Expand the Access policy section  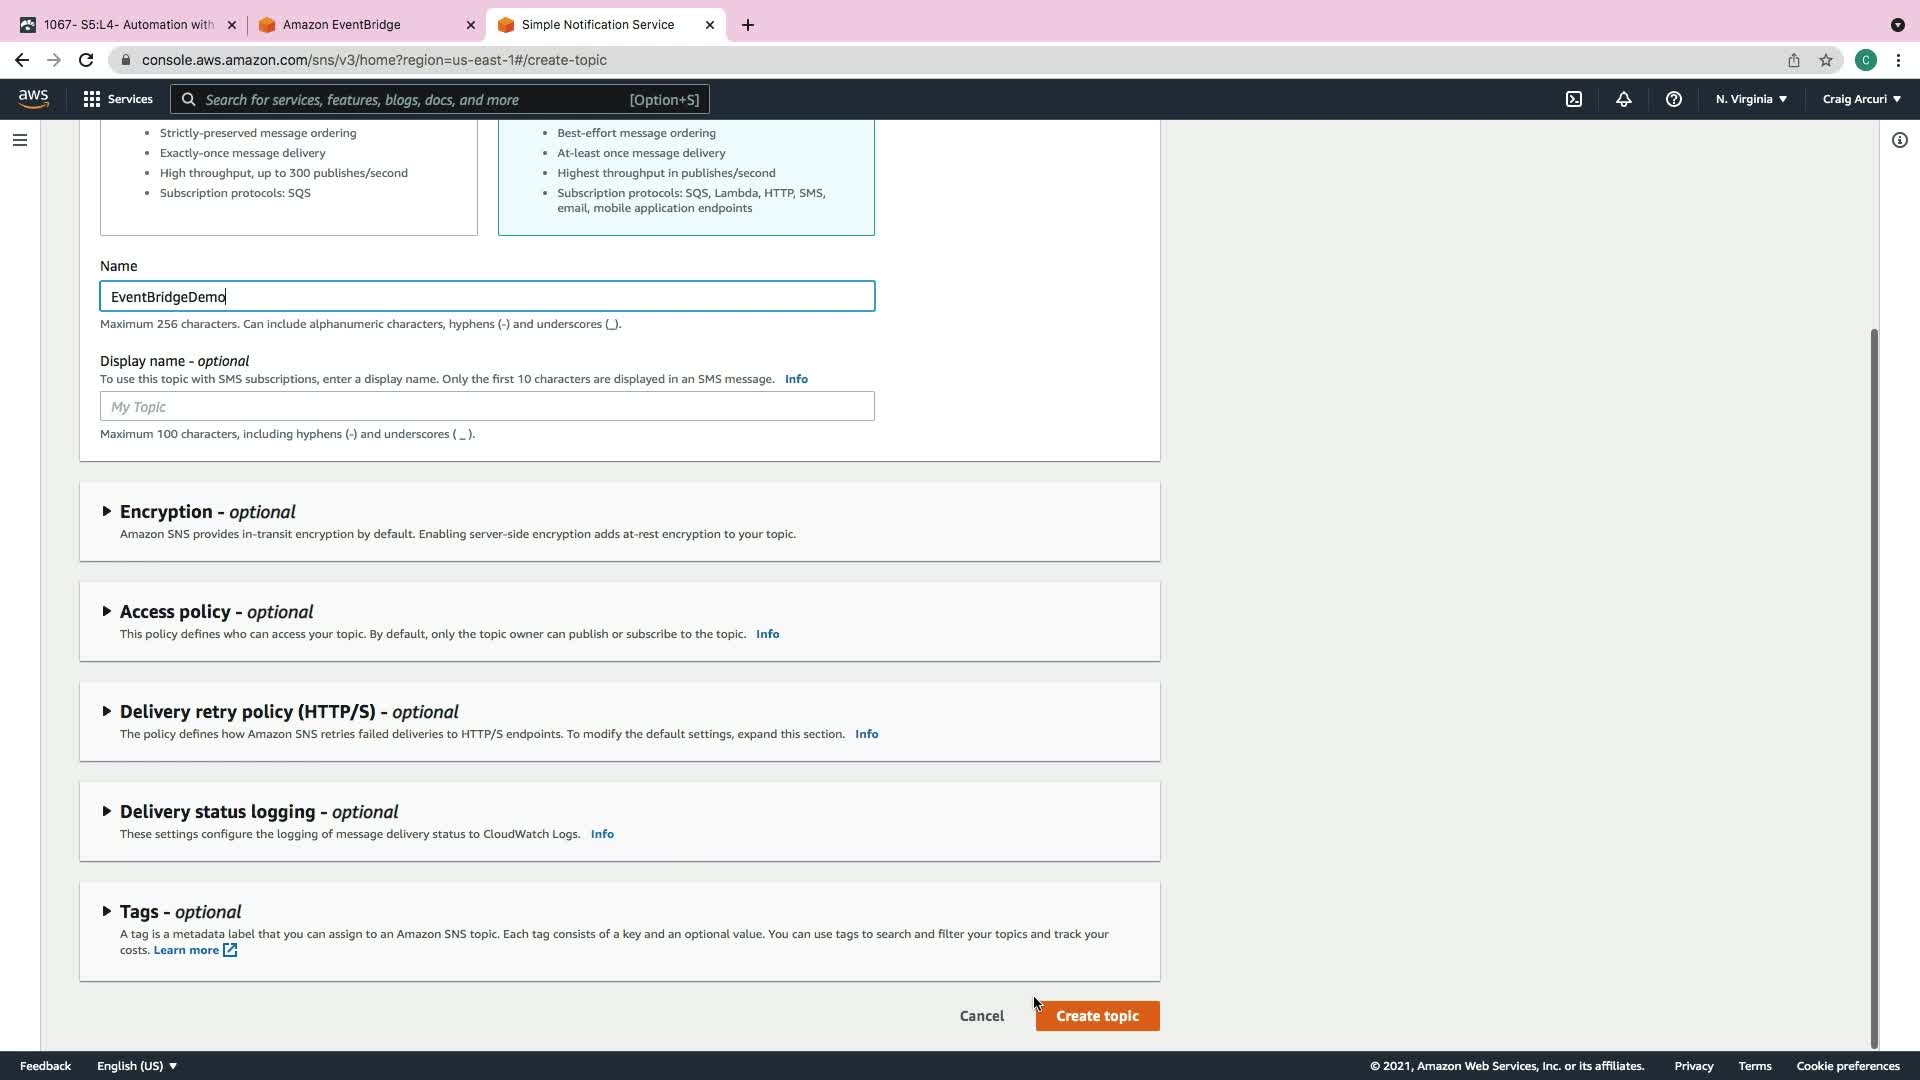coord(216,612)
